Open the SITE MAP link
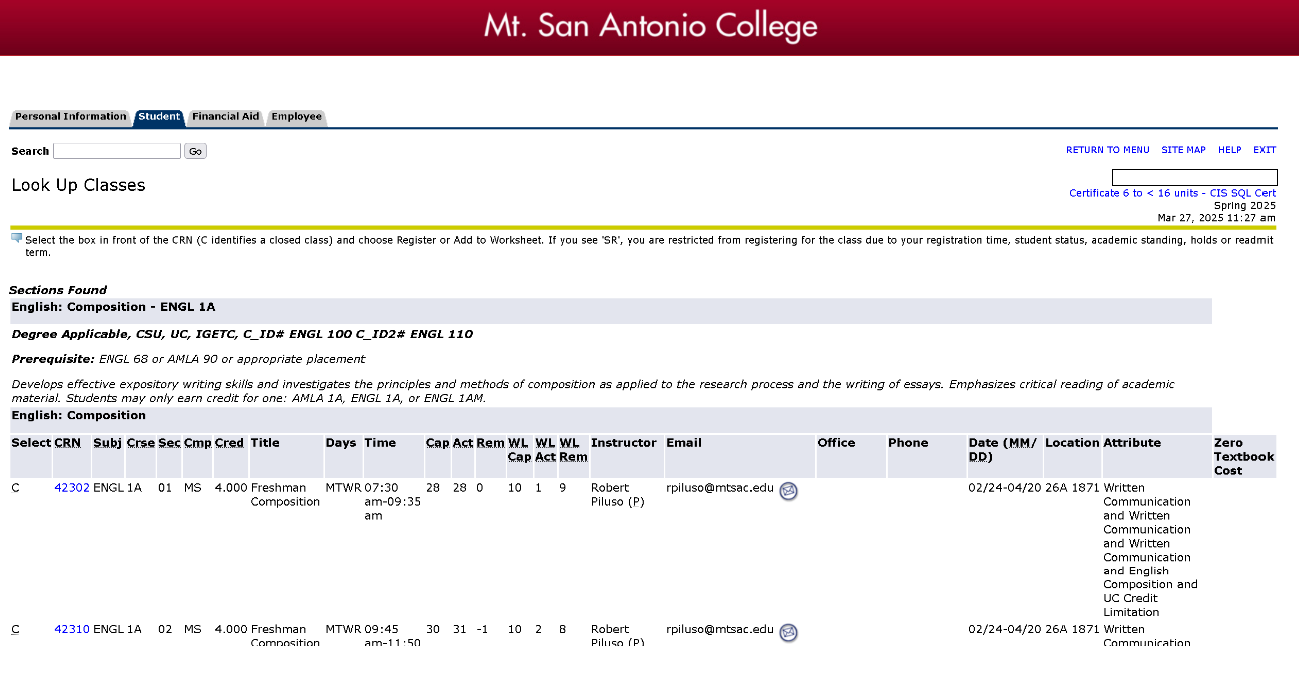The image size is (1299, 678). point(1183,150)
